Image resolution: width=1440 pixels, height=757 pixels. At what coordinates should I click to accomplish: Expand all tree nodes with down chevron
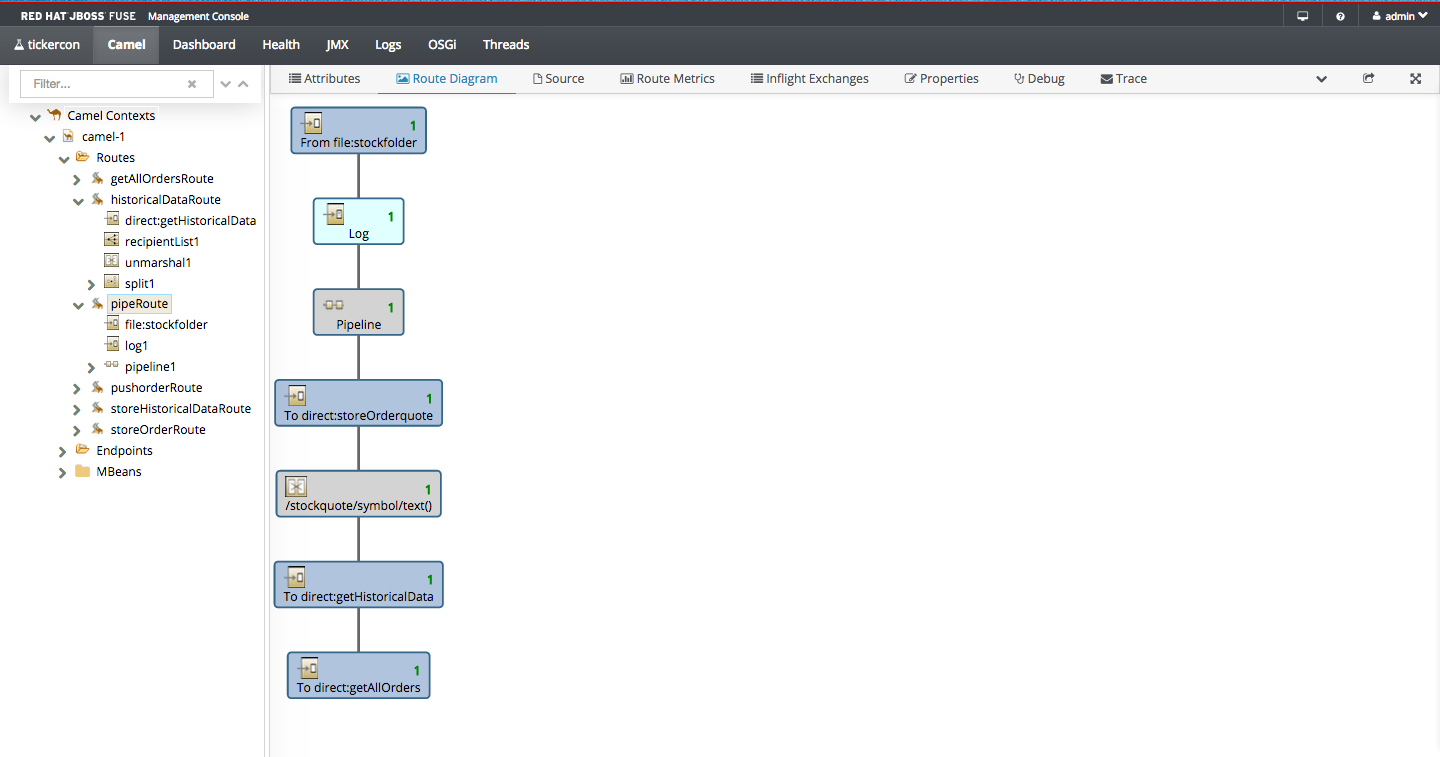click(225, 85)
